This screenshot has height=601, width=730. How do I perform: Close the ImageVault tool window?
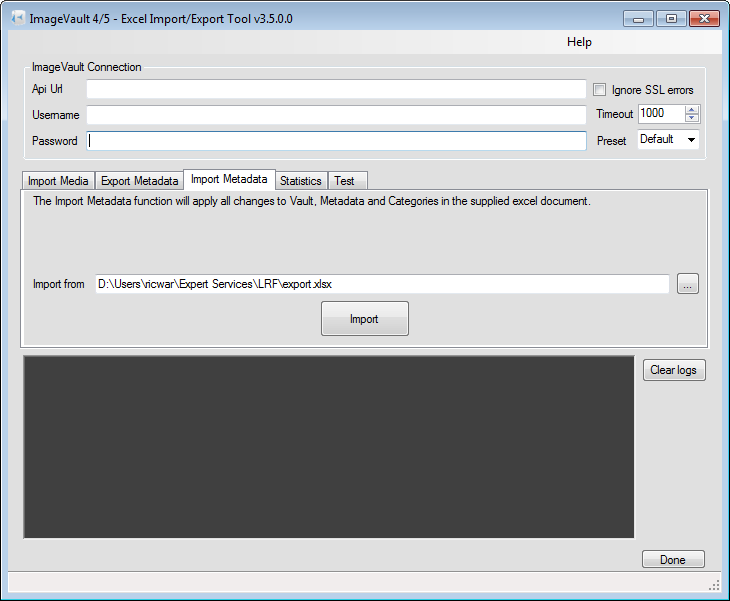click(x=704, y=19)
